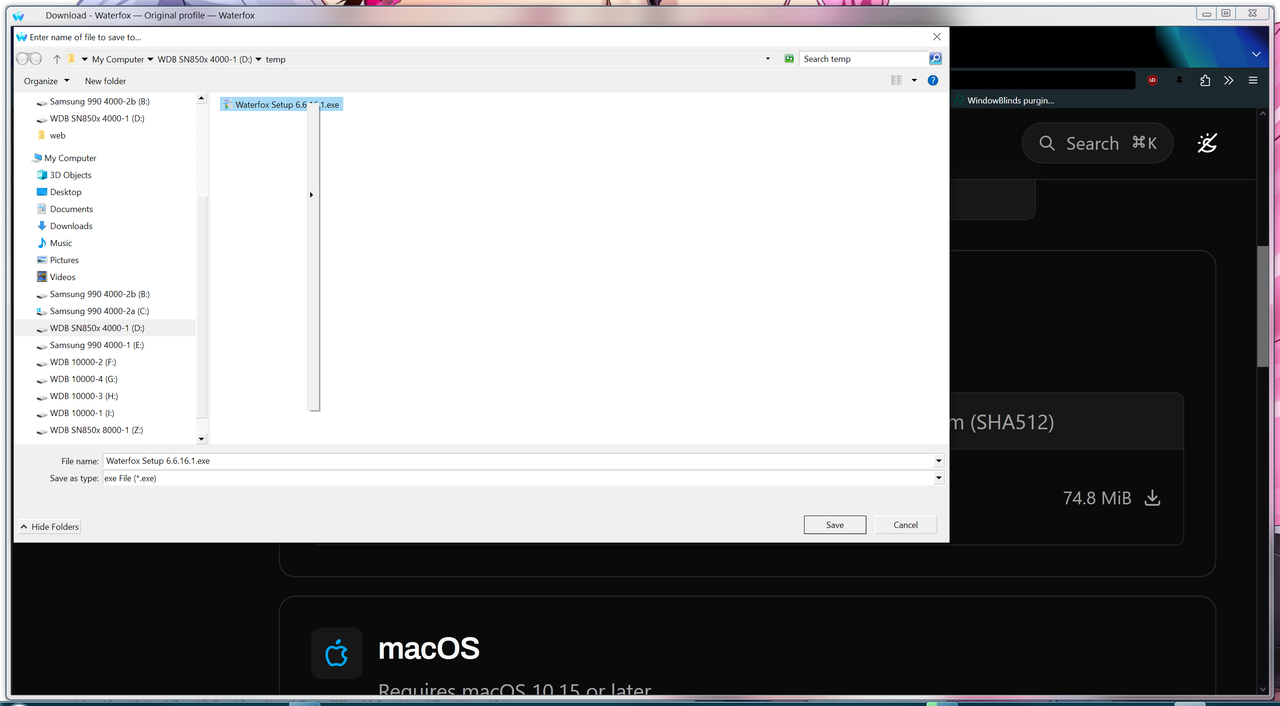Click the up-one-level arrow in save dialog

tap(57, 59)
